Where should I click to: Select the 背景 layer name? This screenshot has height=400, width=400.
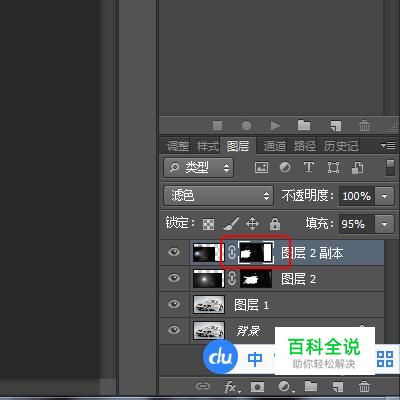point(248,331)
